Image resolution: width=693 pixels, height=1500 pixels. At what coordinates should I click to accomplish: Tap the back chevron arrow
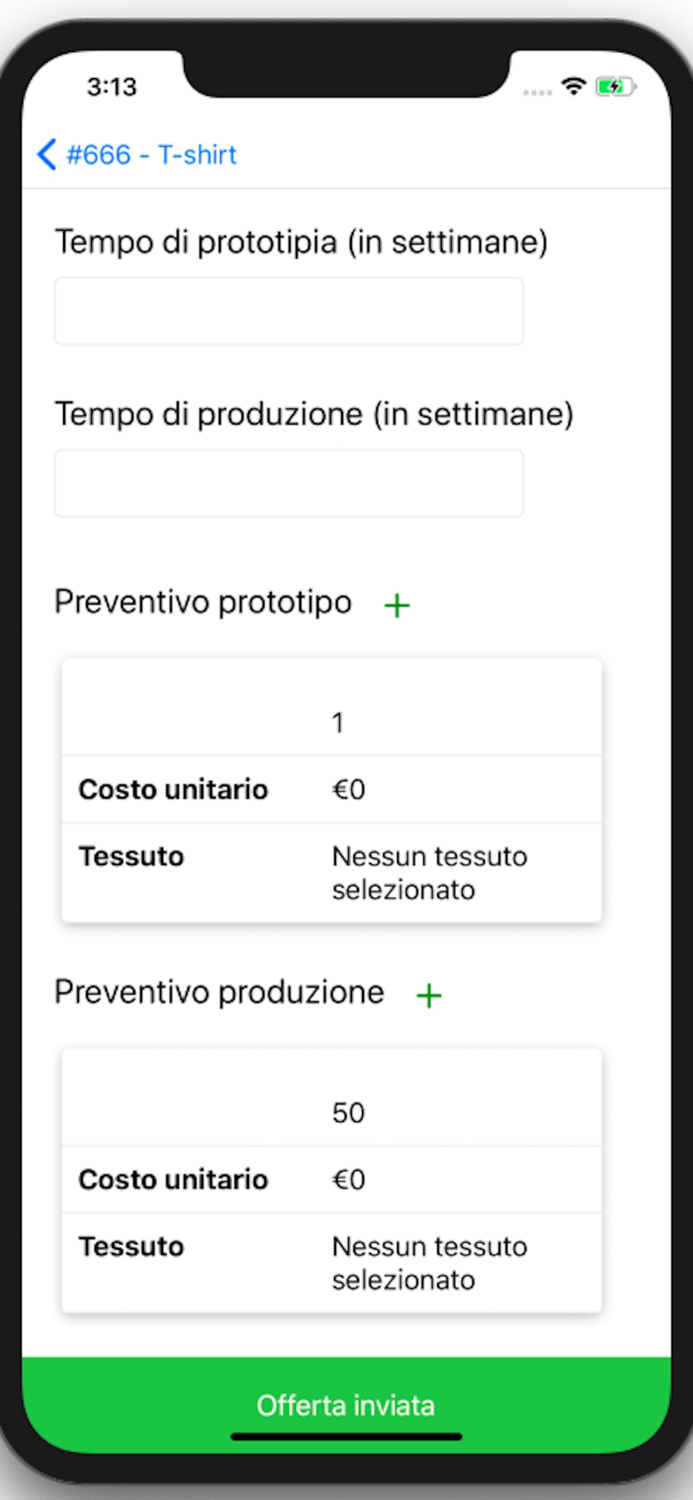46,155
